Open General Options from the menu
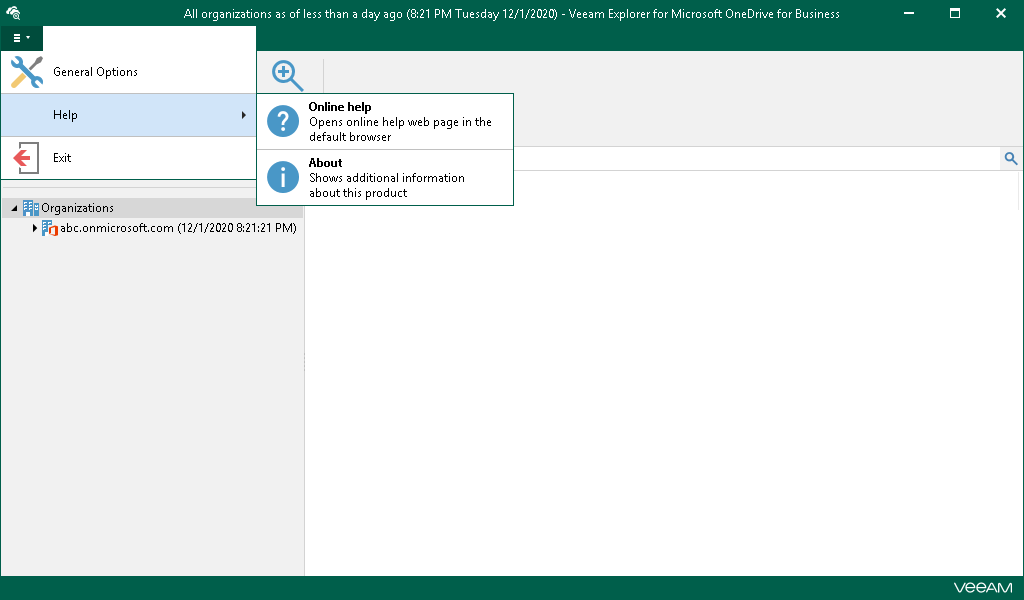The width and height of the screenshot is (1024, 600). pyautogui.click(x=128, y=72)
